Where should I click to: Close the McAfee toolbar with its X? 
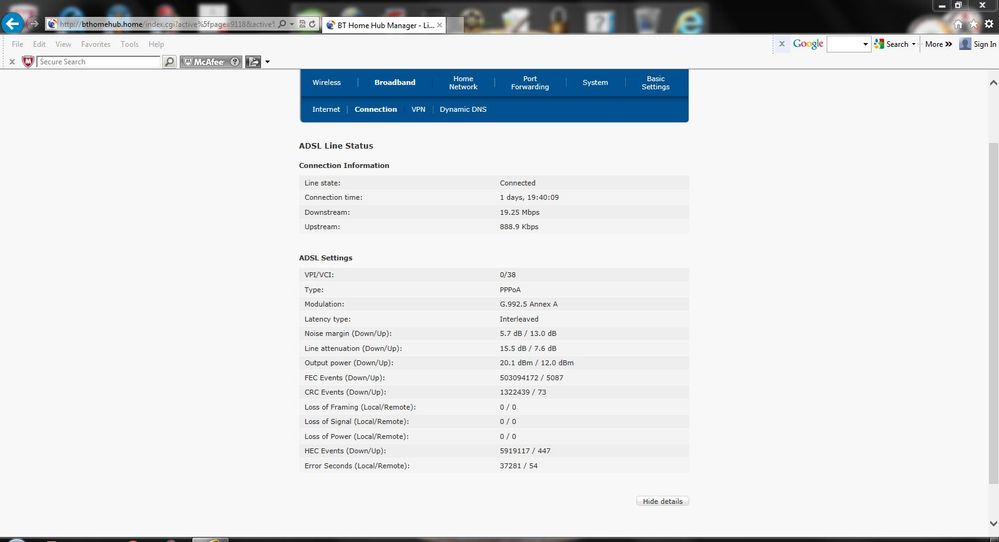coord(11,62)
